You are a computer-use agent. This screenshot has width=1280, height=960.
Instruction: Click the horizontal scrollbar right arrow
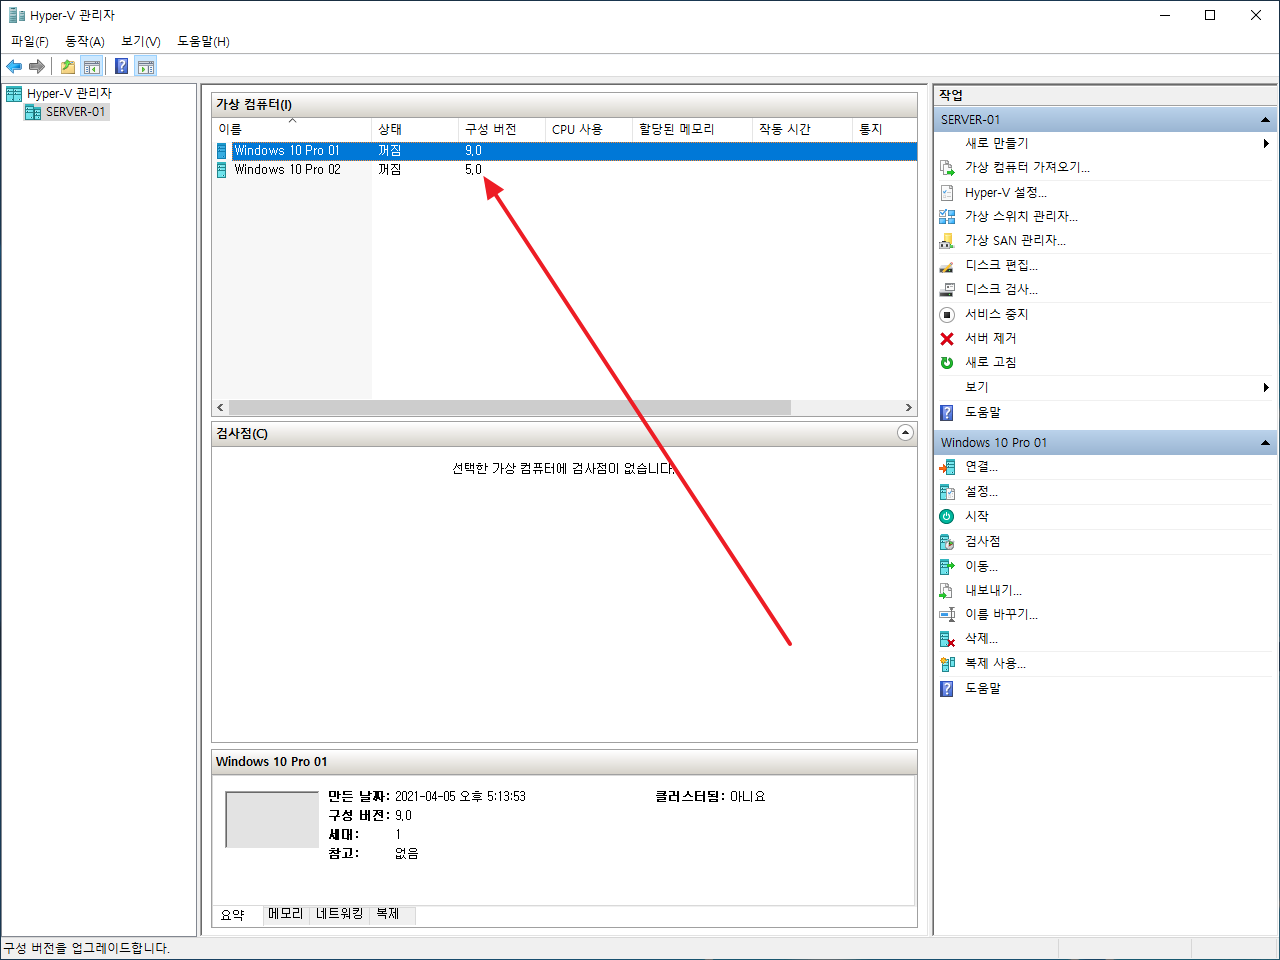click(x=908, y=408)
